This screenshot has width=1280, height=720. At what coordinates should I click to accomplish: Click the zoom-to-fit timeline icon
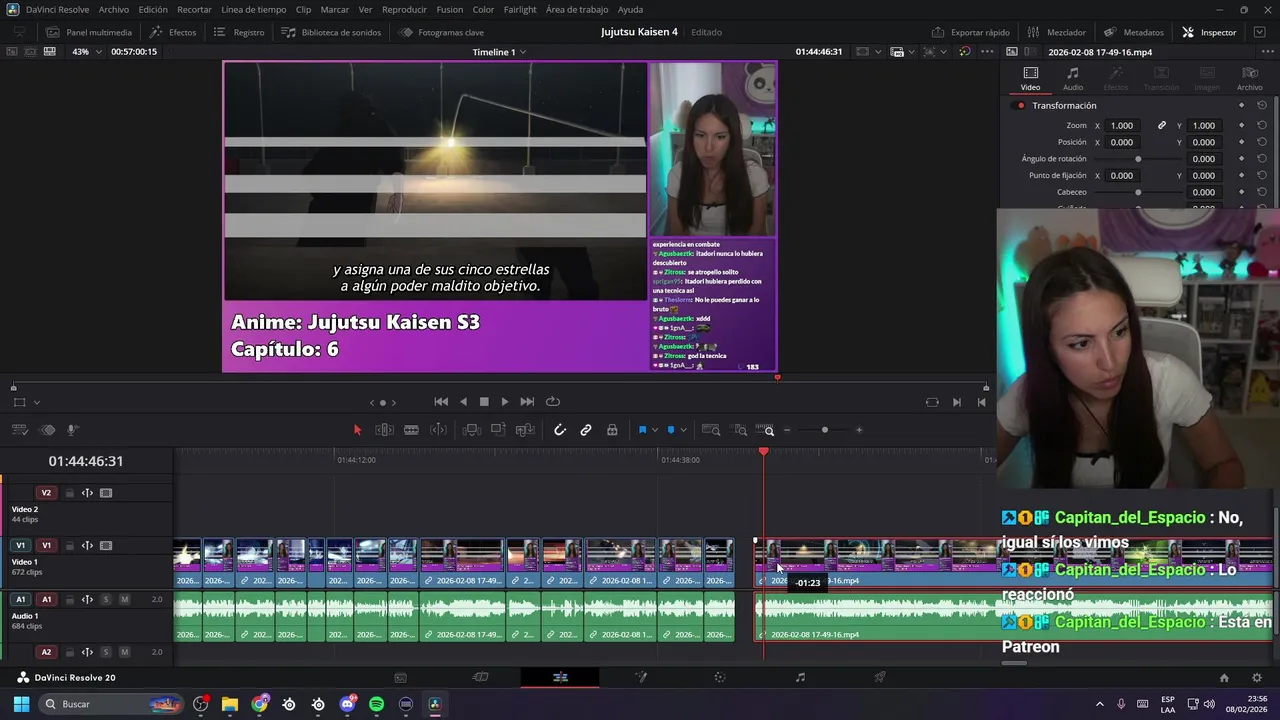point(711,430)
